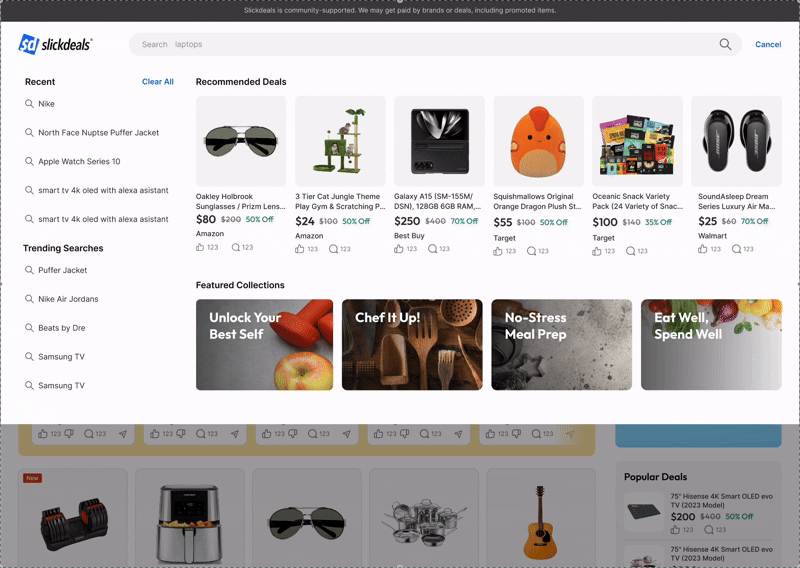The width and height of the screenshot is (800, 568).
Task: Open comments on Galaxy A15 deal
Action: pos(432,249)
